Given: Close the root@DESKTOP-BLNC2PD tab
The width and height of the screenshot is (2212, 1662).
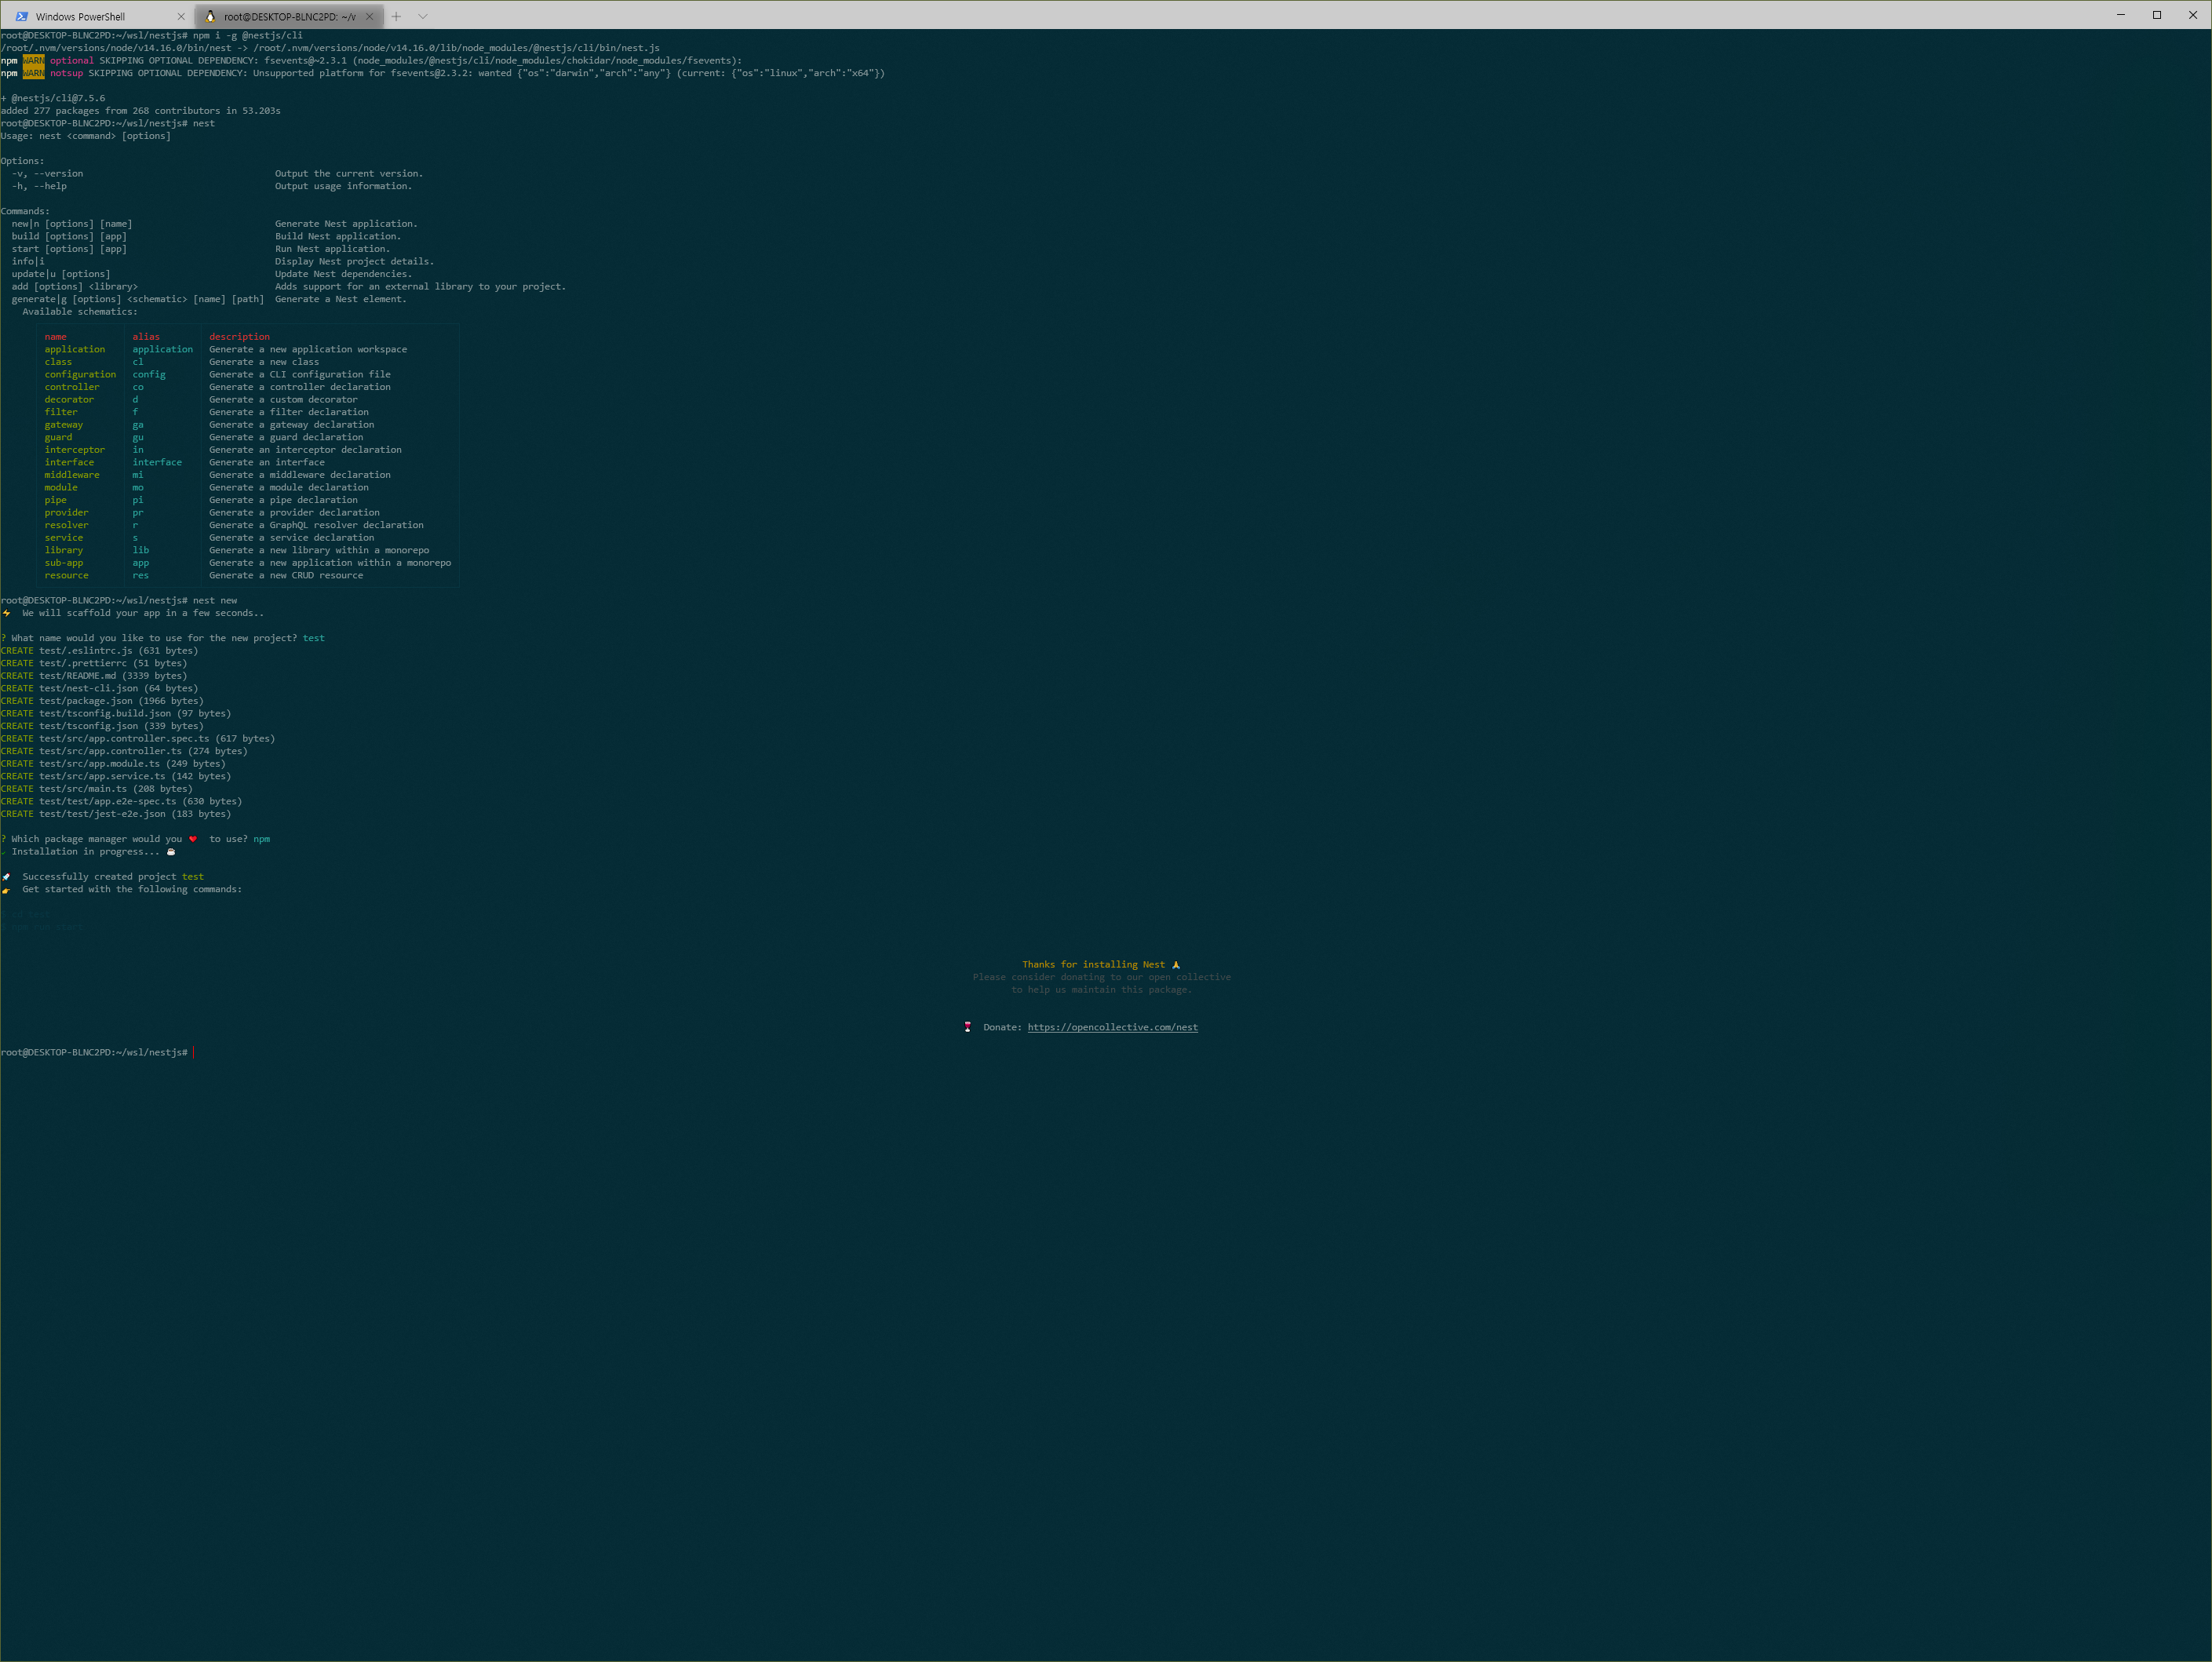Looking at the screenshot, I should [x=370, y=16].
